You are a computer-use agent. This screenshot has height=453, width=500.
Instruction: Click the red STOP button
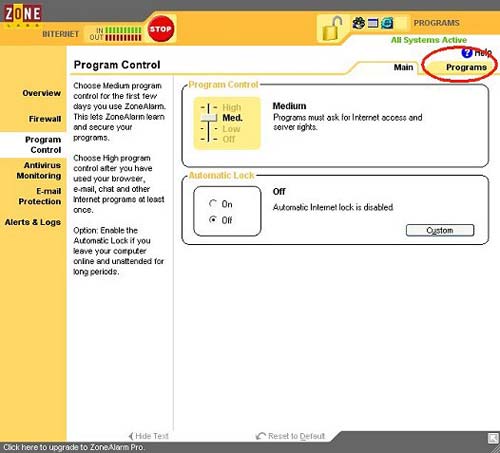pyautogui.click(x=161, y=29)
